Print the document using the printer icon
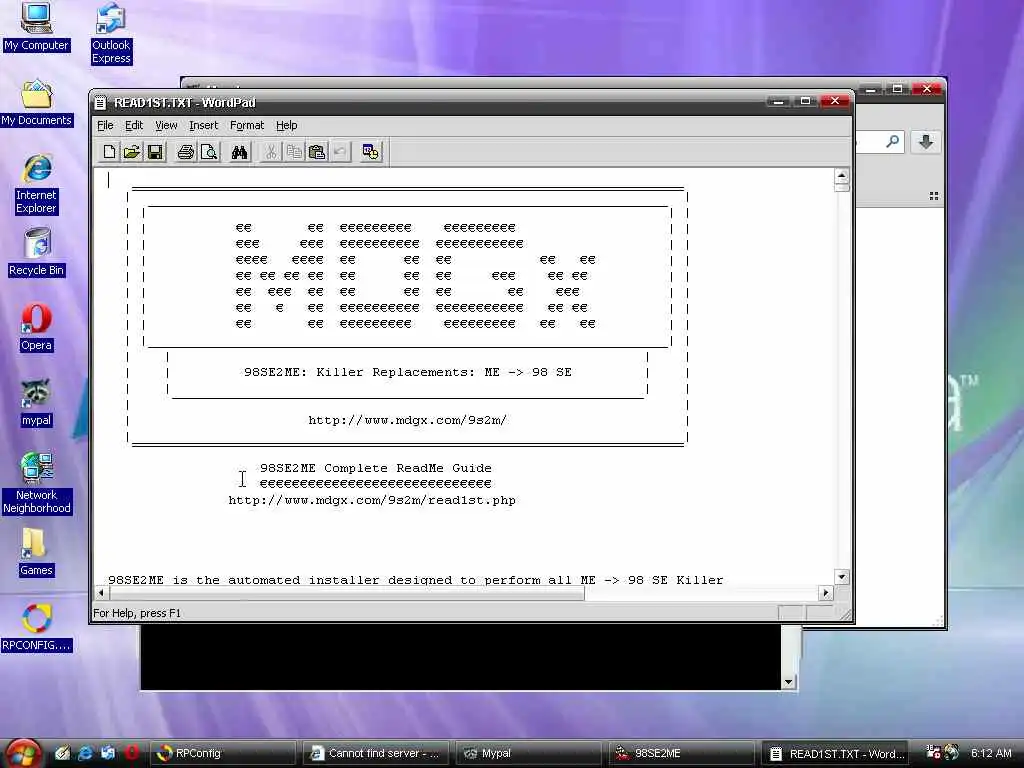Screen dimensions: 1024x768 pyautogui.click(x=185, y=152)
